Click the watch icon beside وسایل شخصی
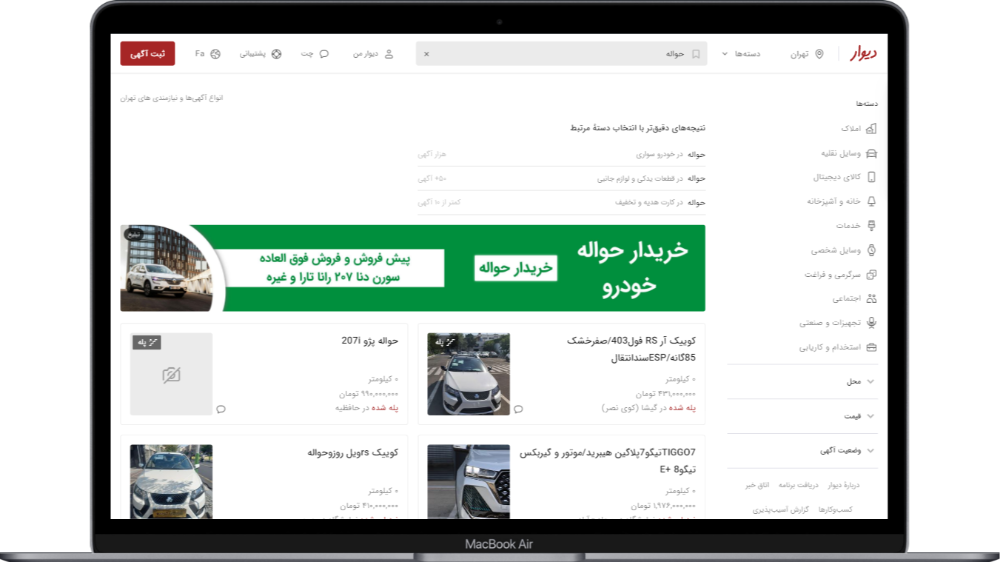 [x=871, y=251]
